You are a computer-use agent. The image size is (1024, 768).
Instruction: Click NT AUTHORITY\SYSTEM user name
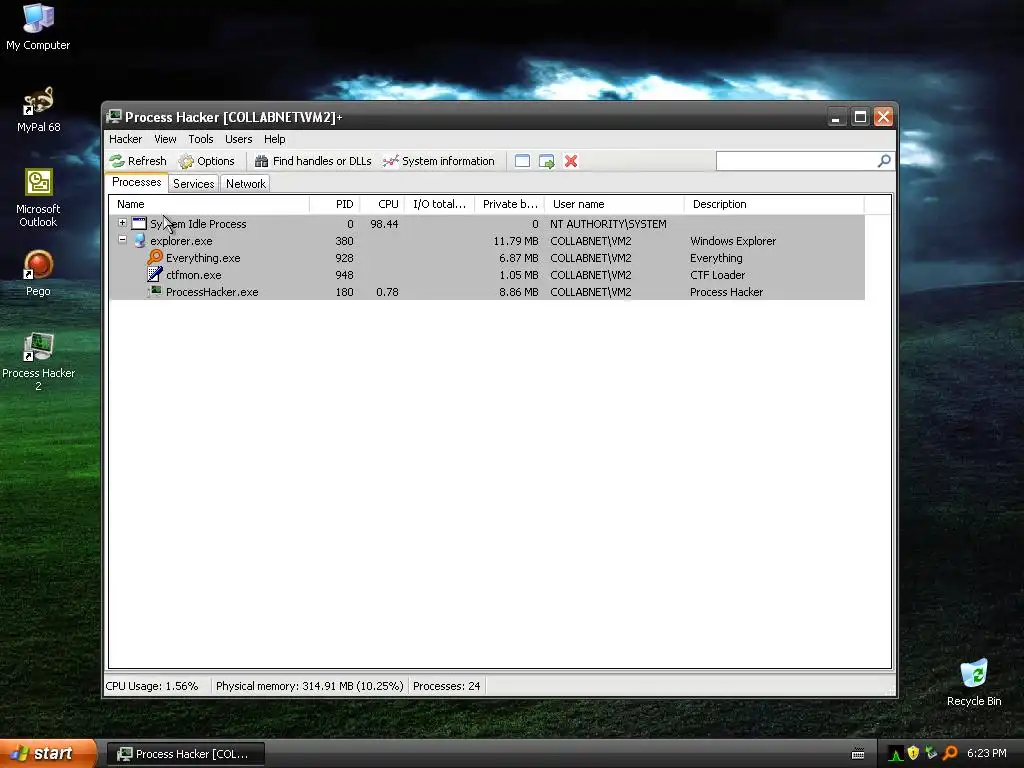click(x=608, y=224)
